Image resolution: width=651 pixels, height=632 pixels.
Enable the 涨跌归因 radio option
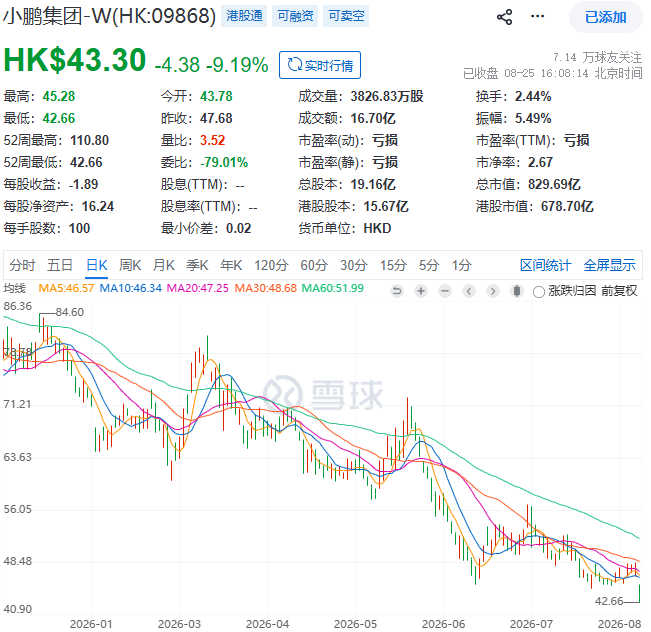pos(538,292)
